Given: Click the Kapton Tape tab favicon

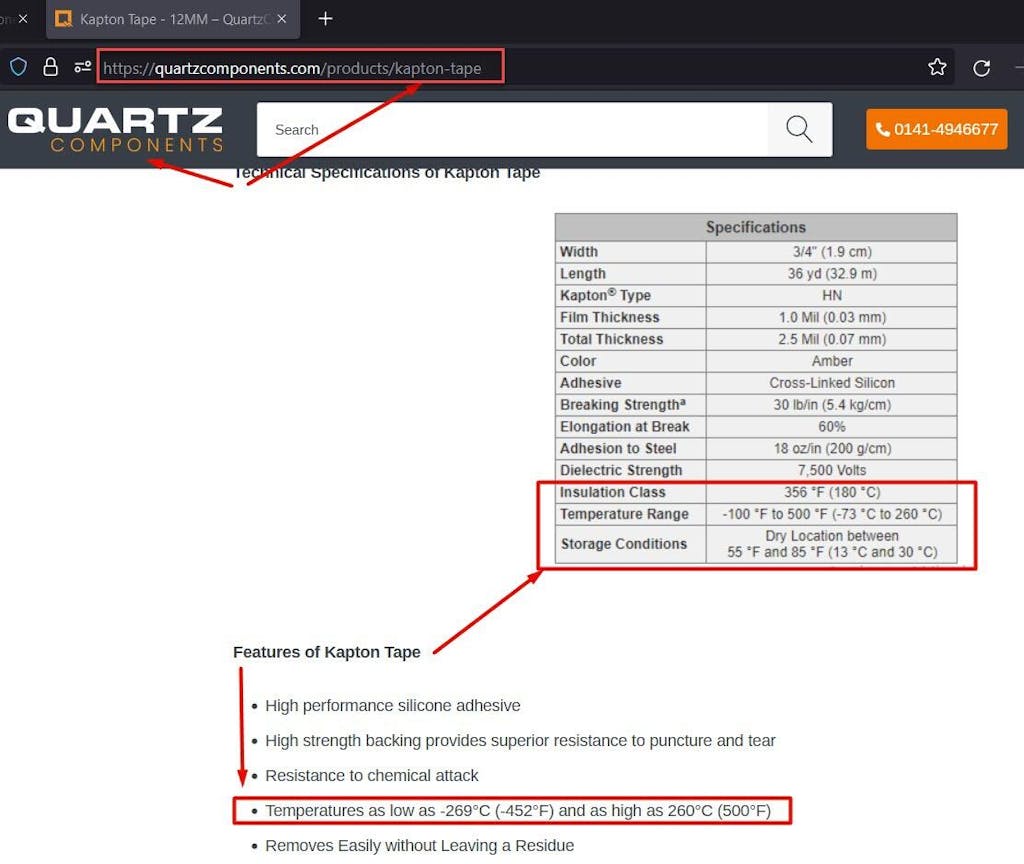Looking at the screenshot, I should coord(64,19).
